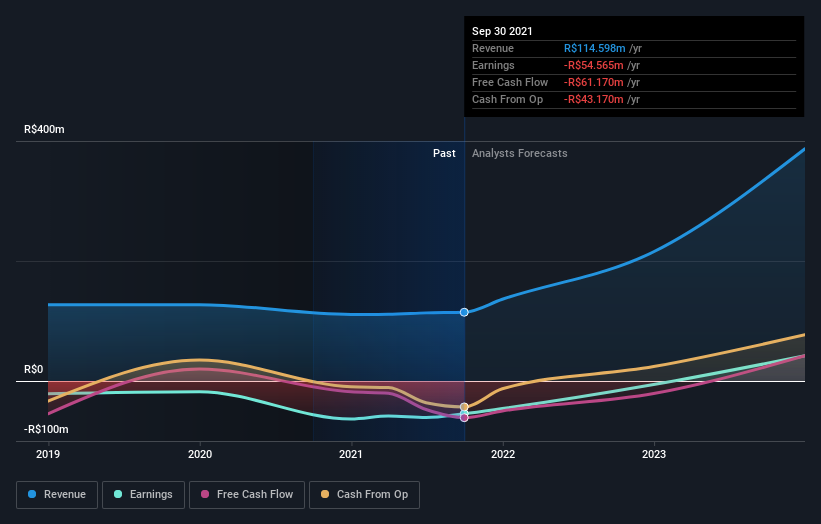
Task: Click the R$114.598m revenue value
Action: (594, 48)
